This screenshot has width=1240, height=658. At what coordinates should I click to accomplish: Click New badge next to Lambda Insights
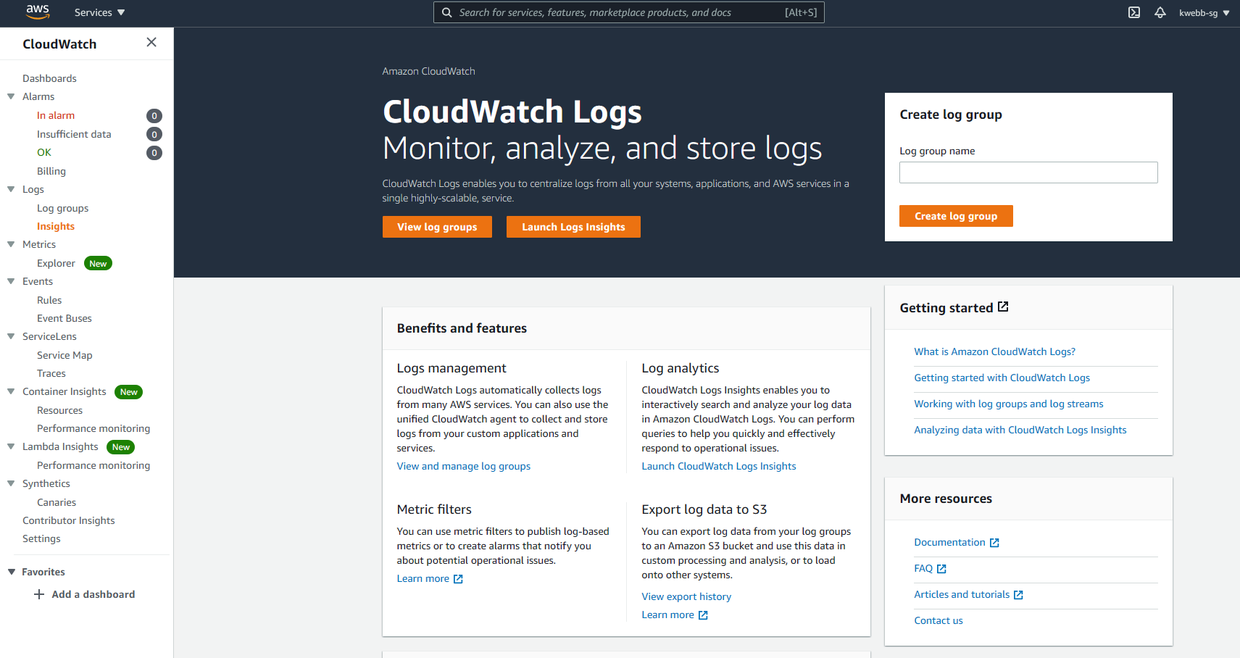(x=121, y=447)
